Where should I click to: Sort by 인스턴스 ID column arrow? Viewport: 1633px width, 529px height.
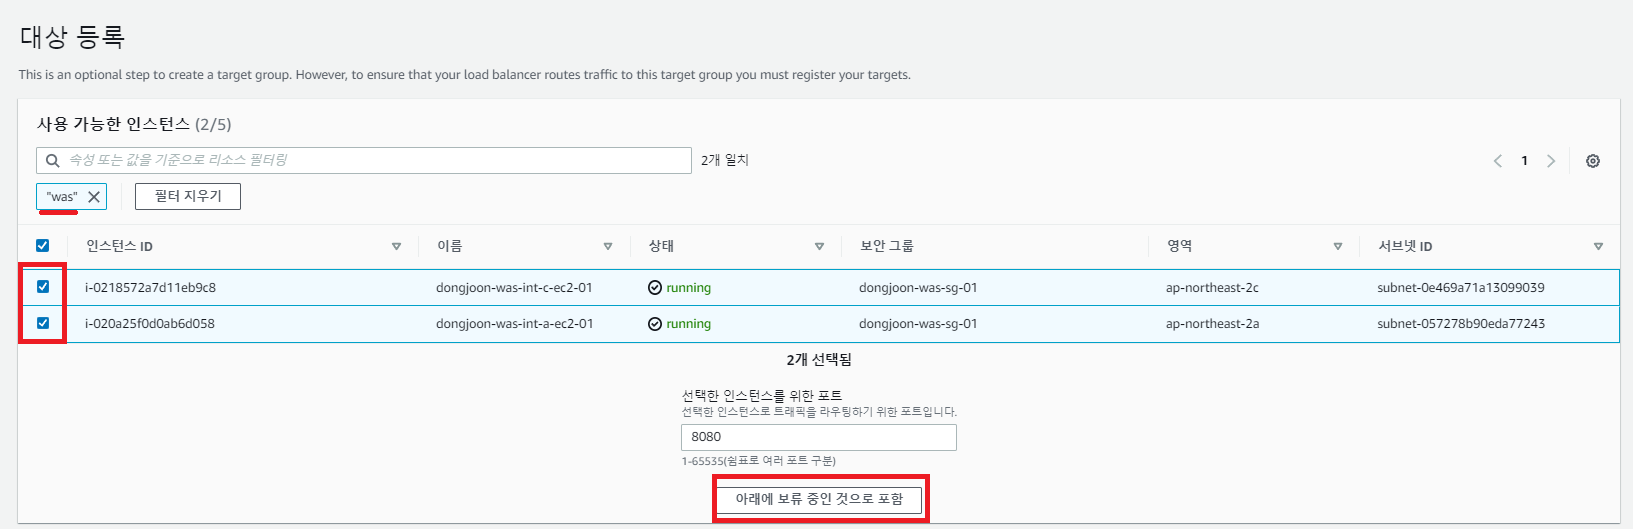397,246
